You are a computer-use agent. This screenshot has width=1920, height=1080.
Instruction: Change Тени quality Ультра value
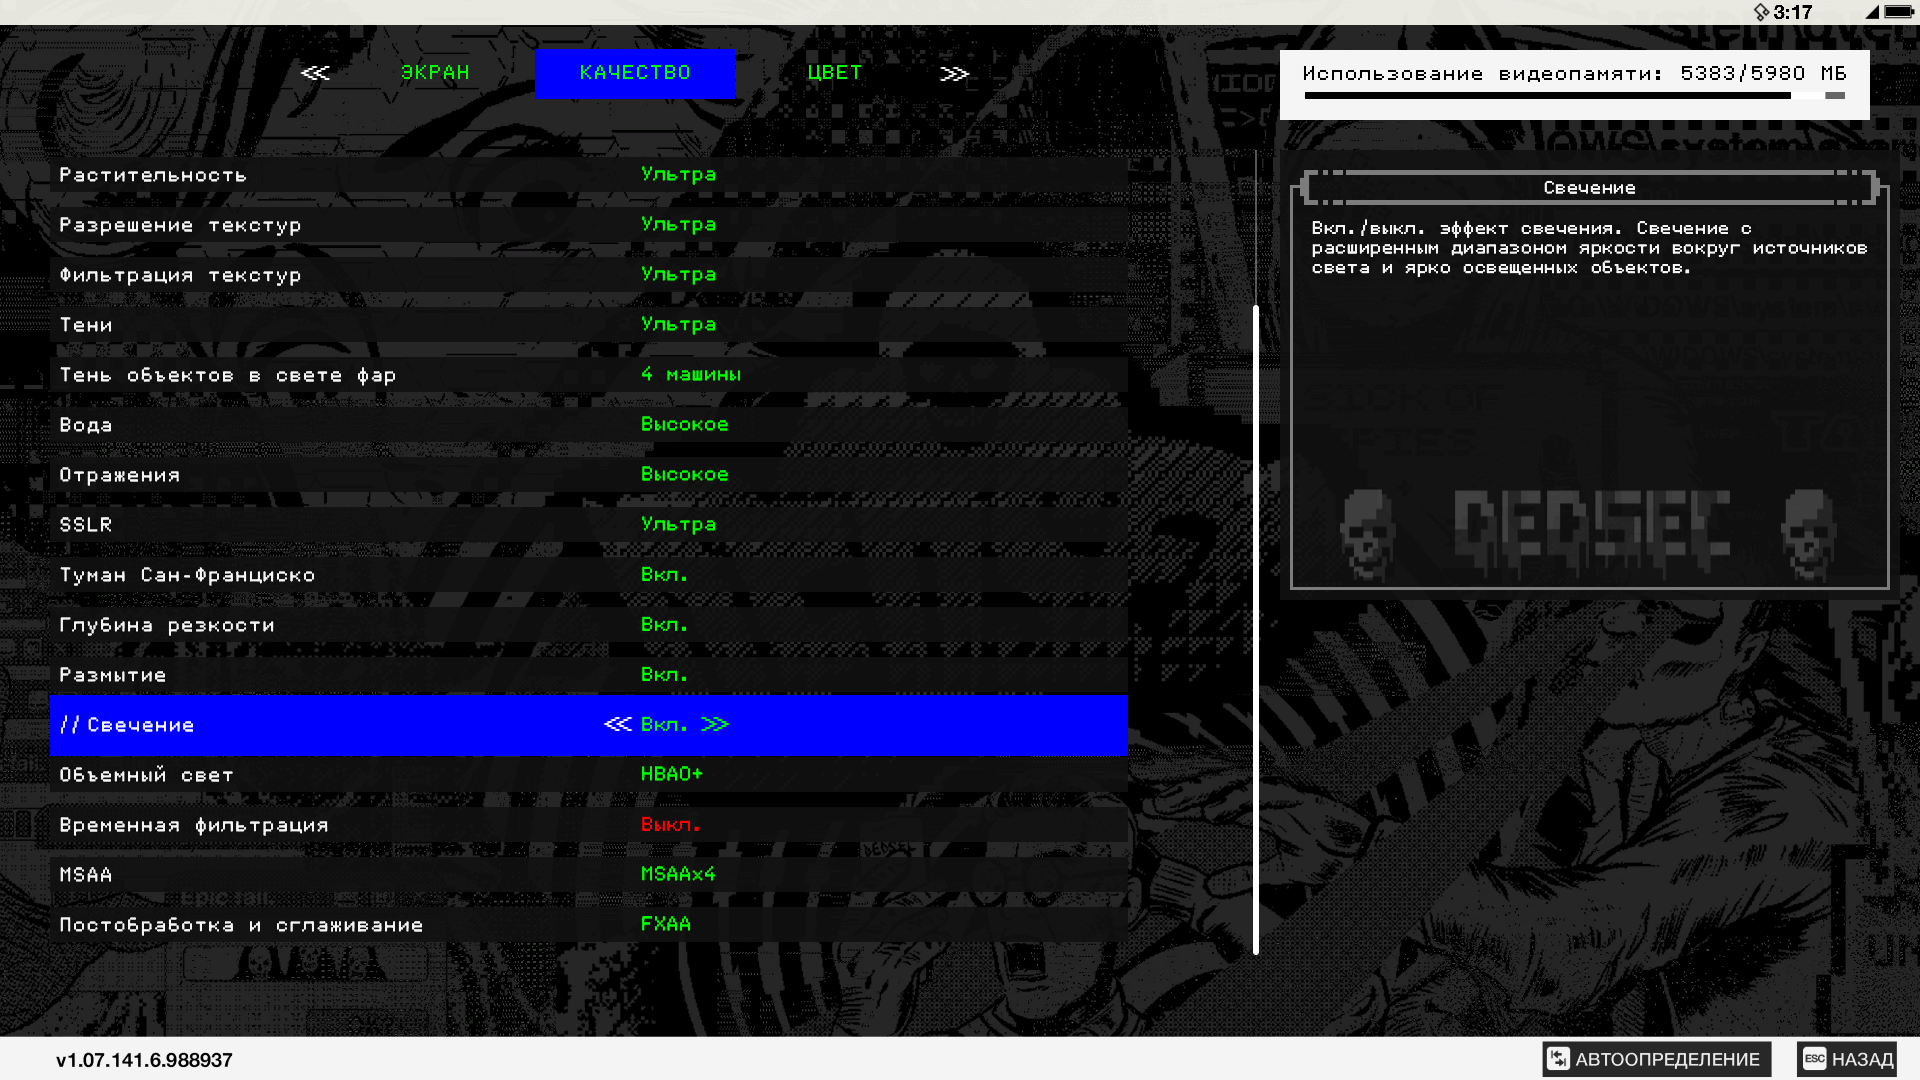(x=678, y=324)
